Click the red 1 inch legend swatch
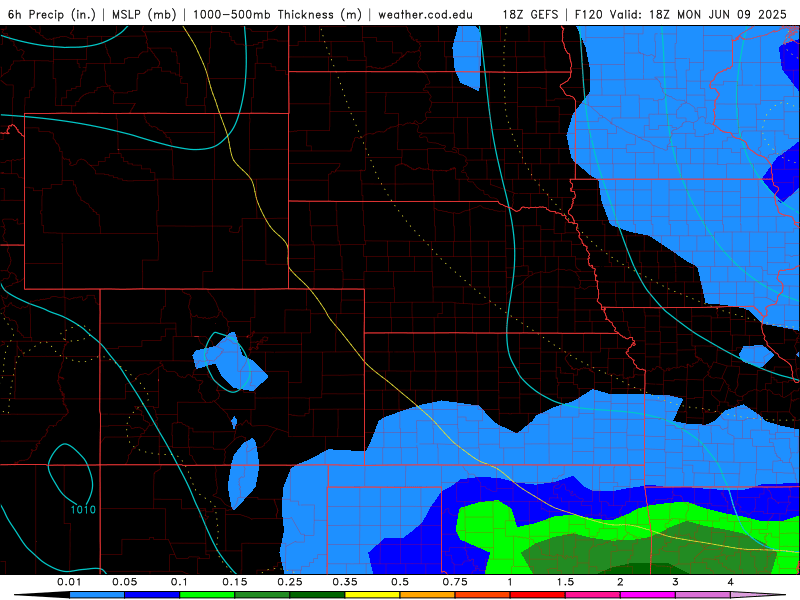This screenshot has height=600, width=800. (x=538, y=595)
